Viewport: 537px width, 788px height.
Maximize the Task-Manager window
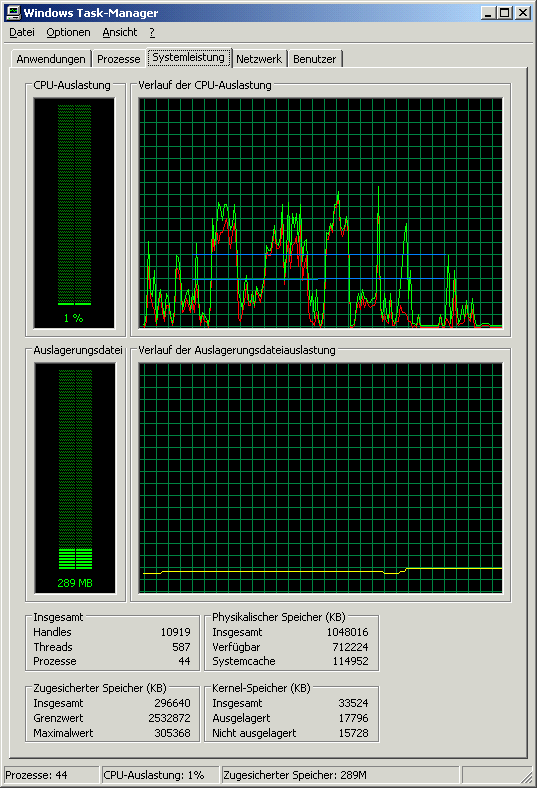click(504, 13)
